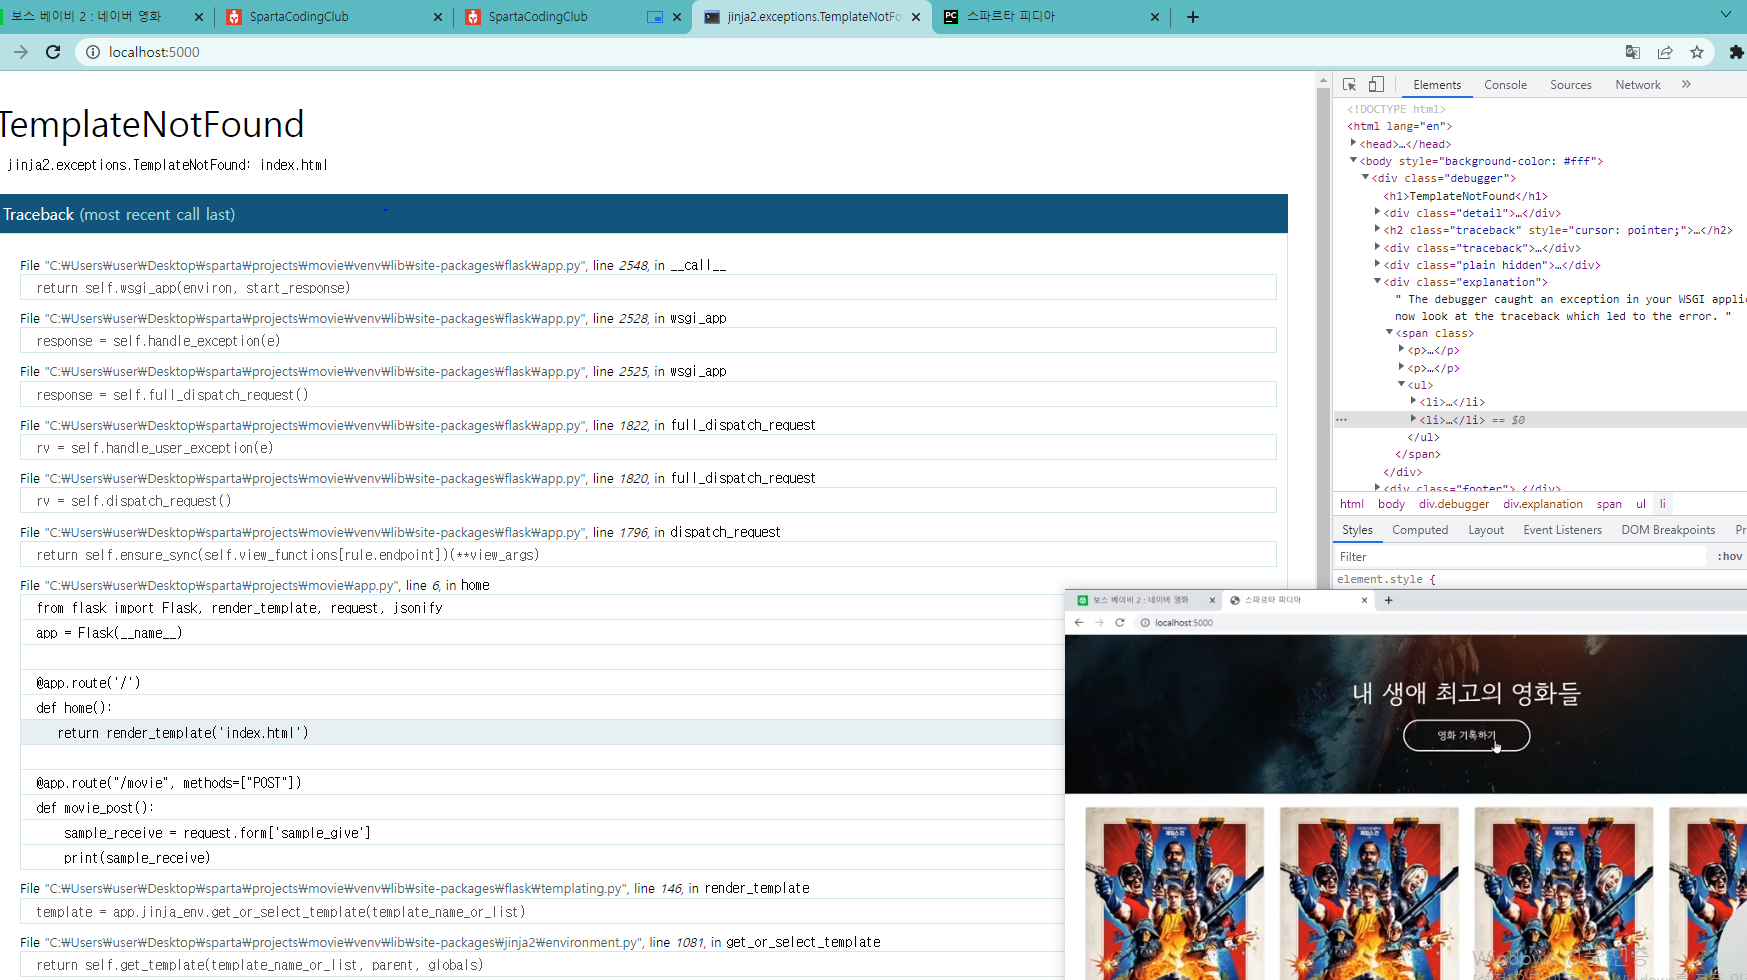This screenshot has width=1747, height=980.
Task: Toggle the :hov element state button
Action: point(1729,557)
